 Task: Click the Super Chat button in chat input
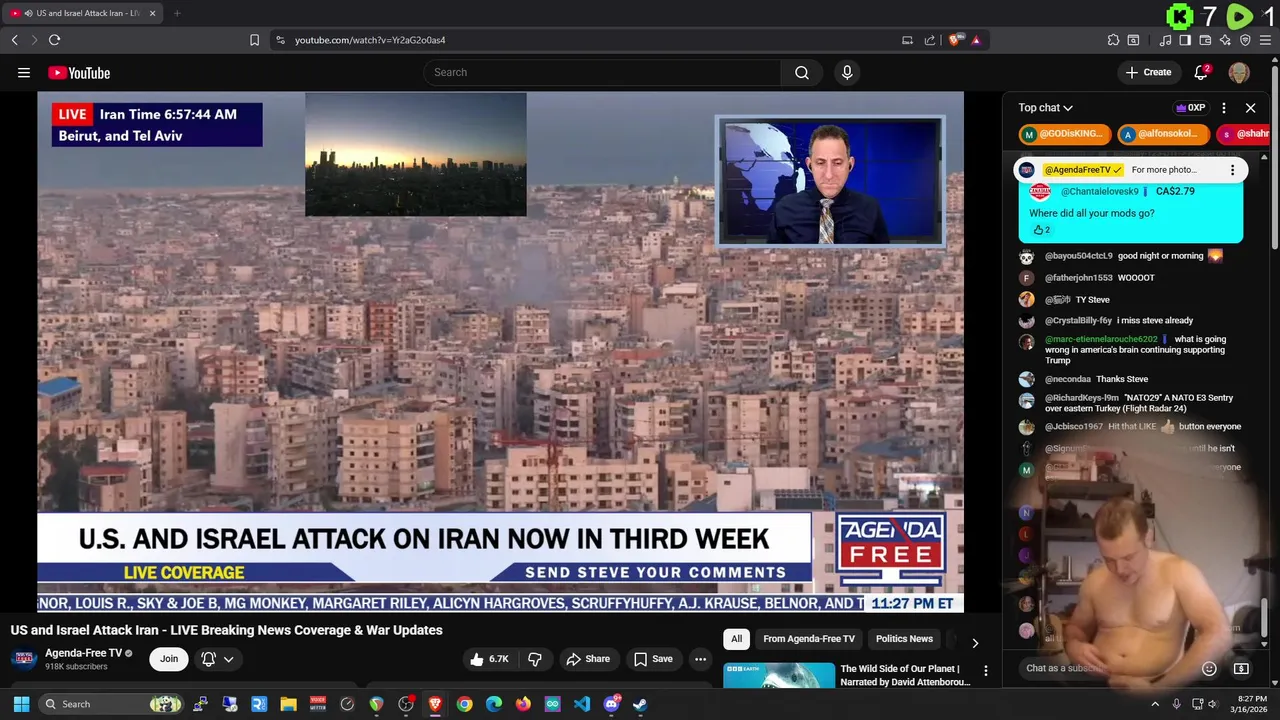[1241, 669]
